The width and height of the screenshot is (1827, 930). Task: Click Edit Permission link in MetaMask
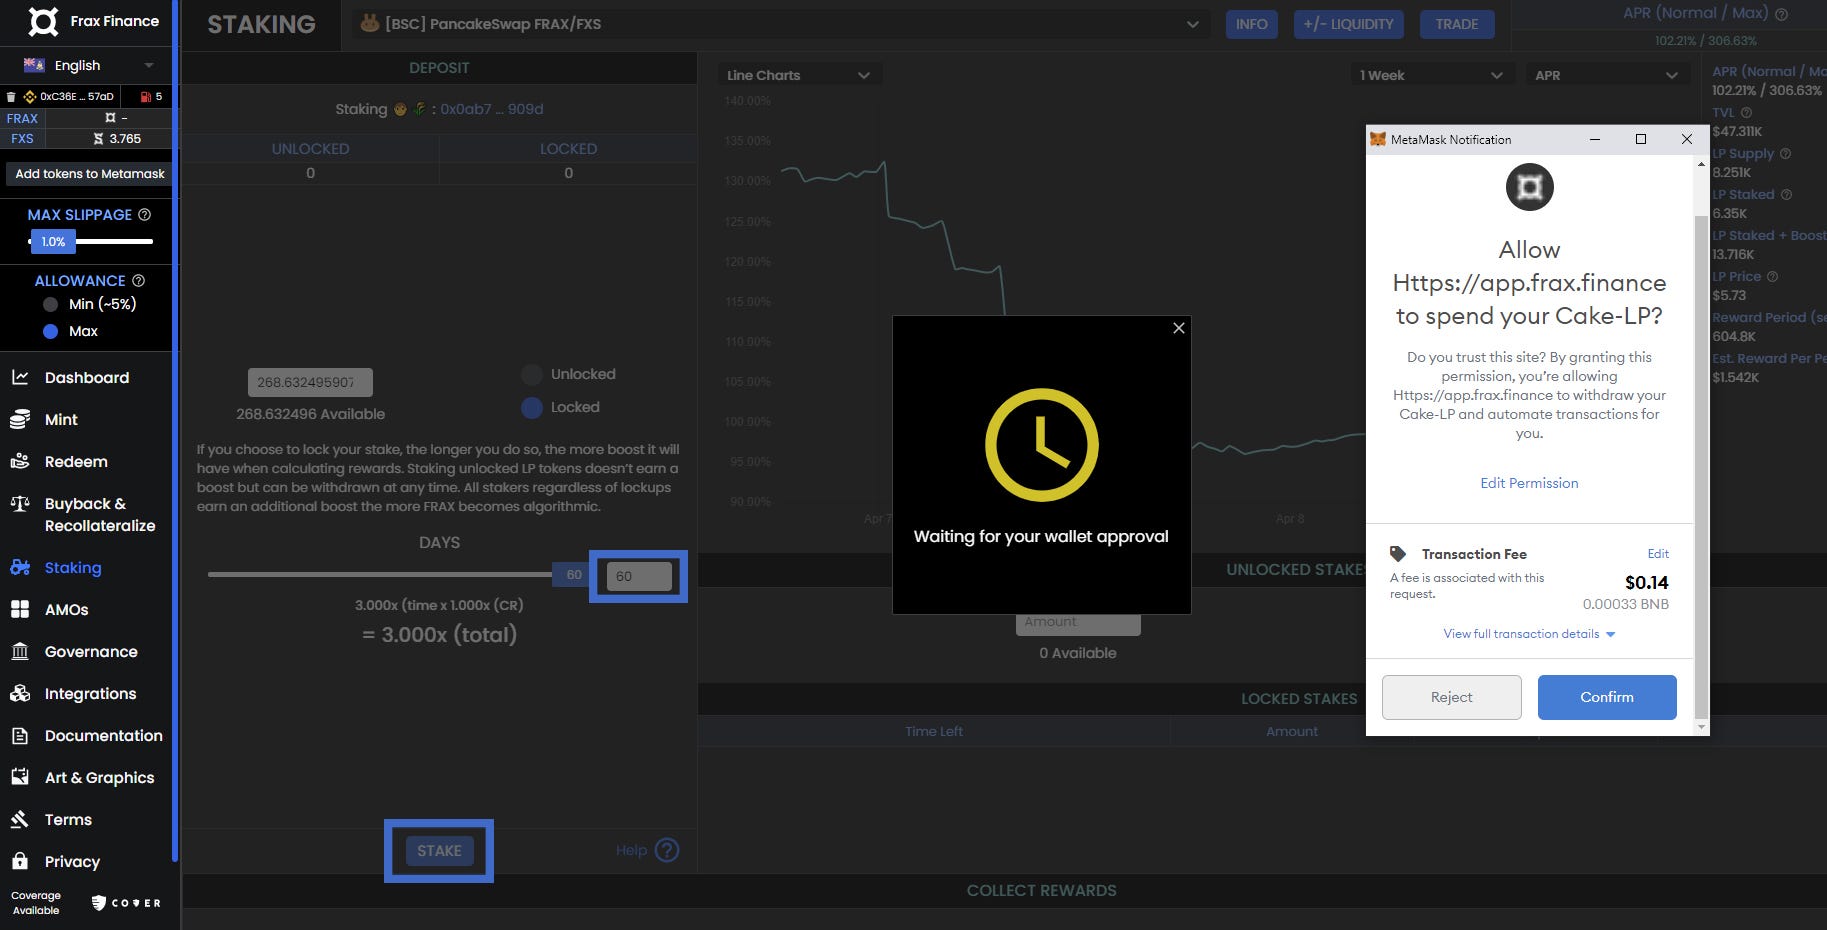tap(1529, 483)
